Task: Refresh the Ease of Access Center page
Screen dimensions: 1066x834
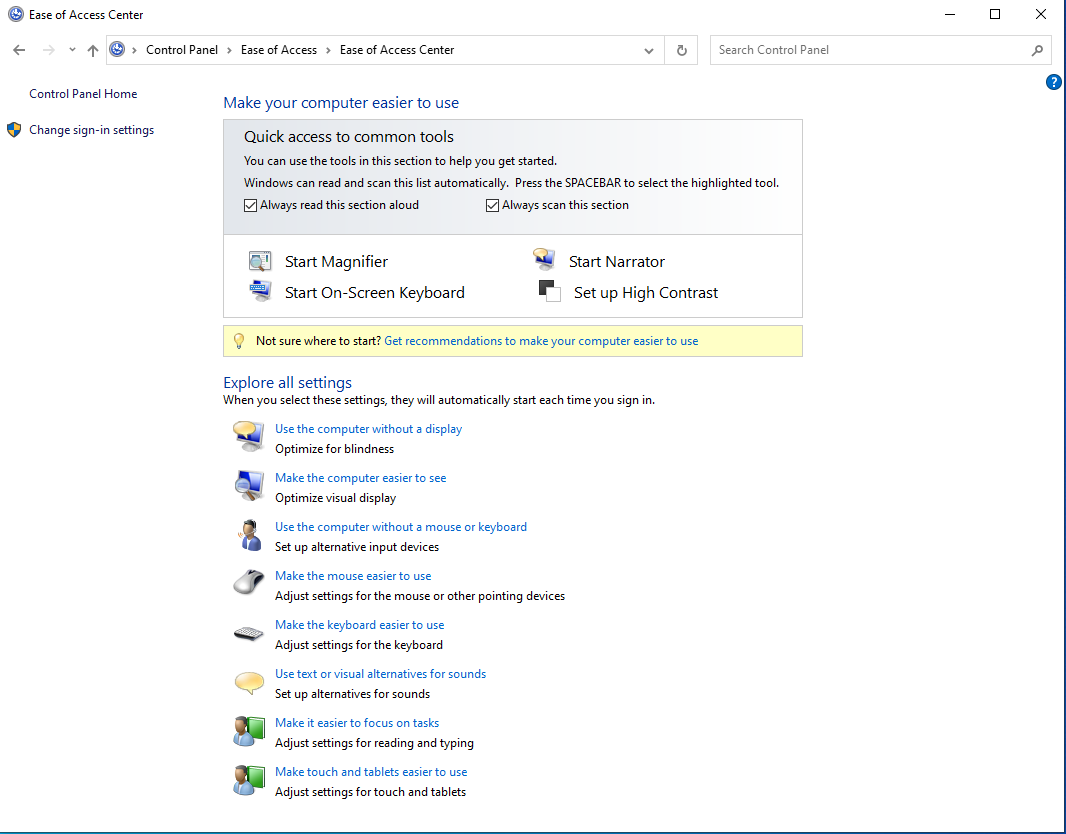Action: click(681, 50)
